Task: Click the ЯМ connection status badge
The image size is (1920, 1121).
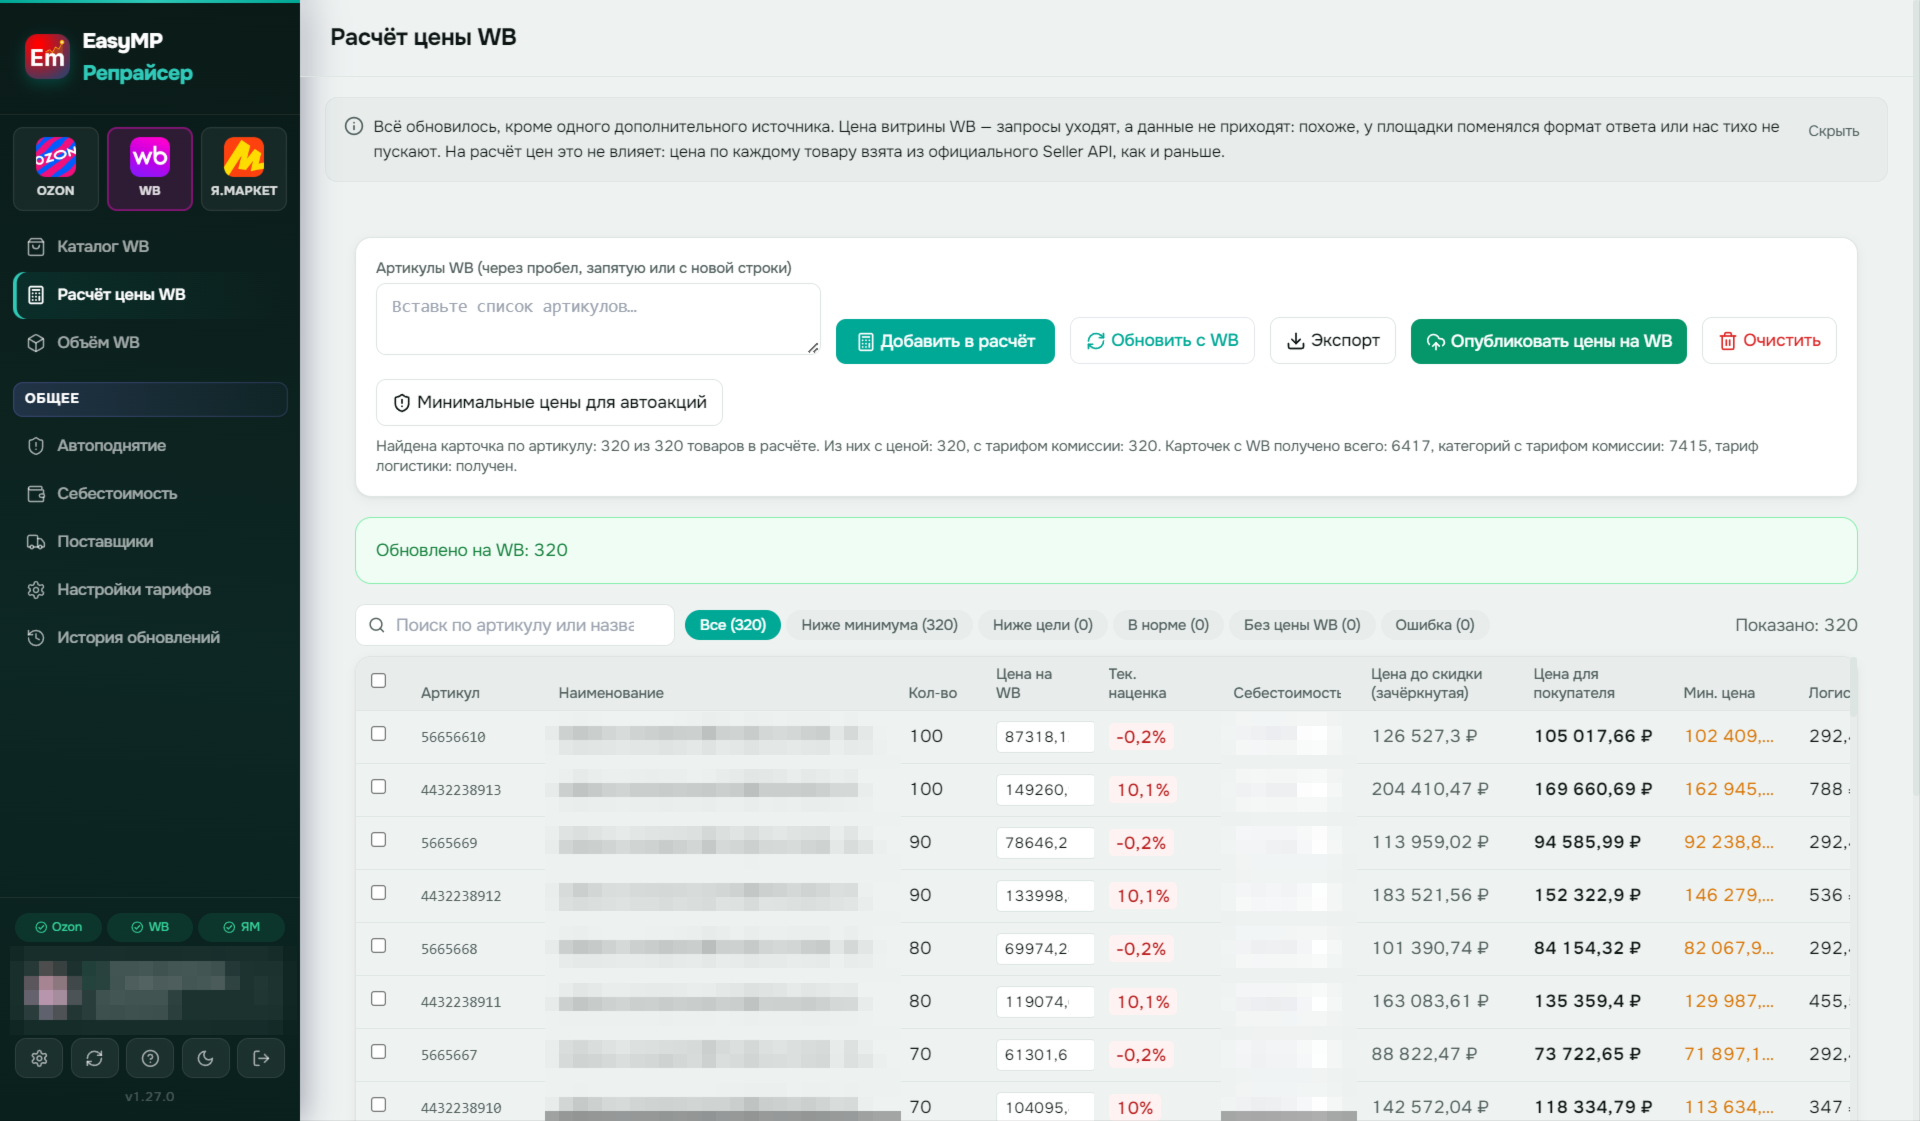Action: point(241,927)
